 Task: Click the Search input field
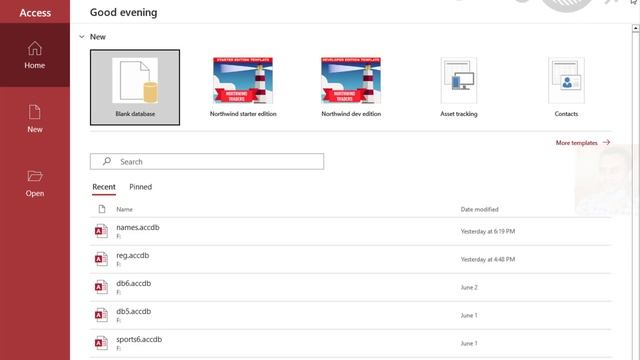[207, 162]
